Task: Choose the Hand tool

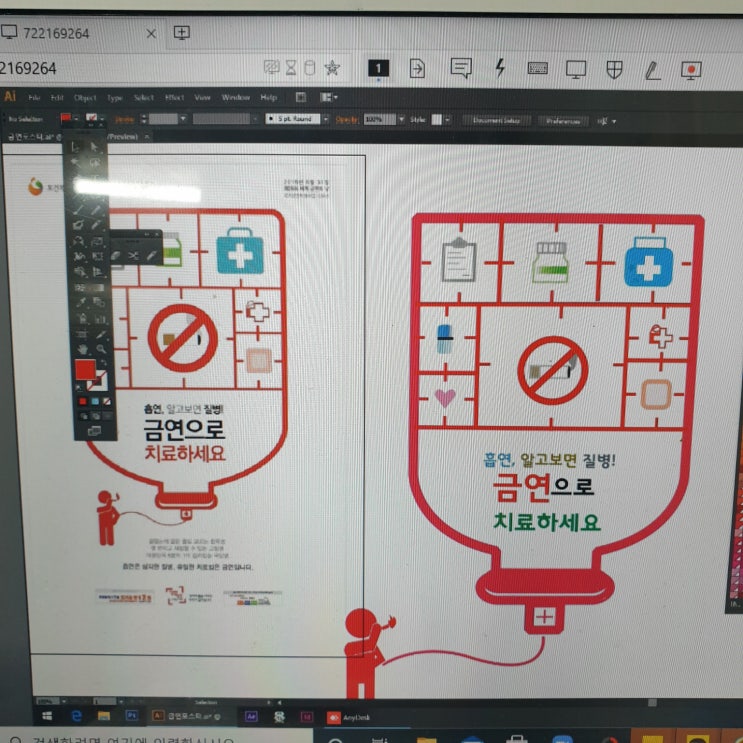Action: coord(83,350)
